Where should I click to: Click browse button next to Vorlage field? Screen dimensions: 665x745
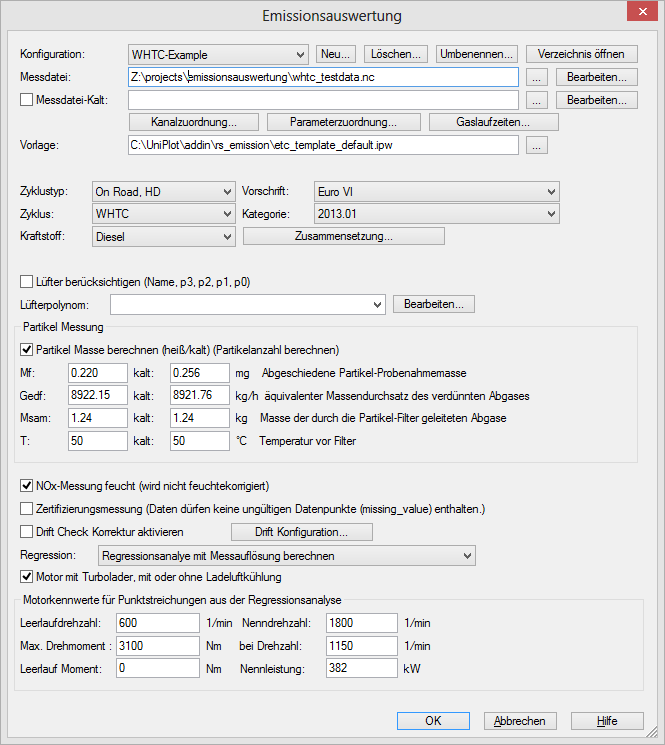pos(537,146)
